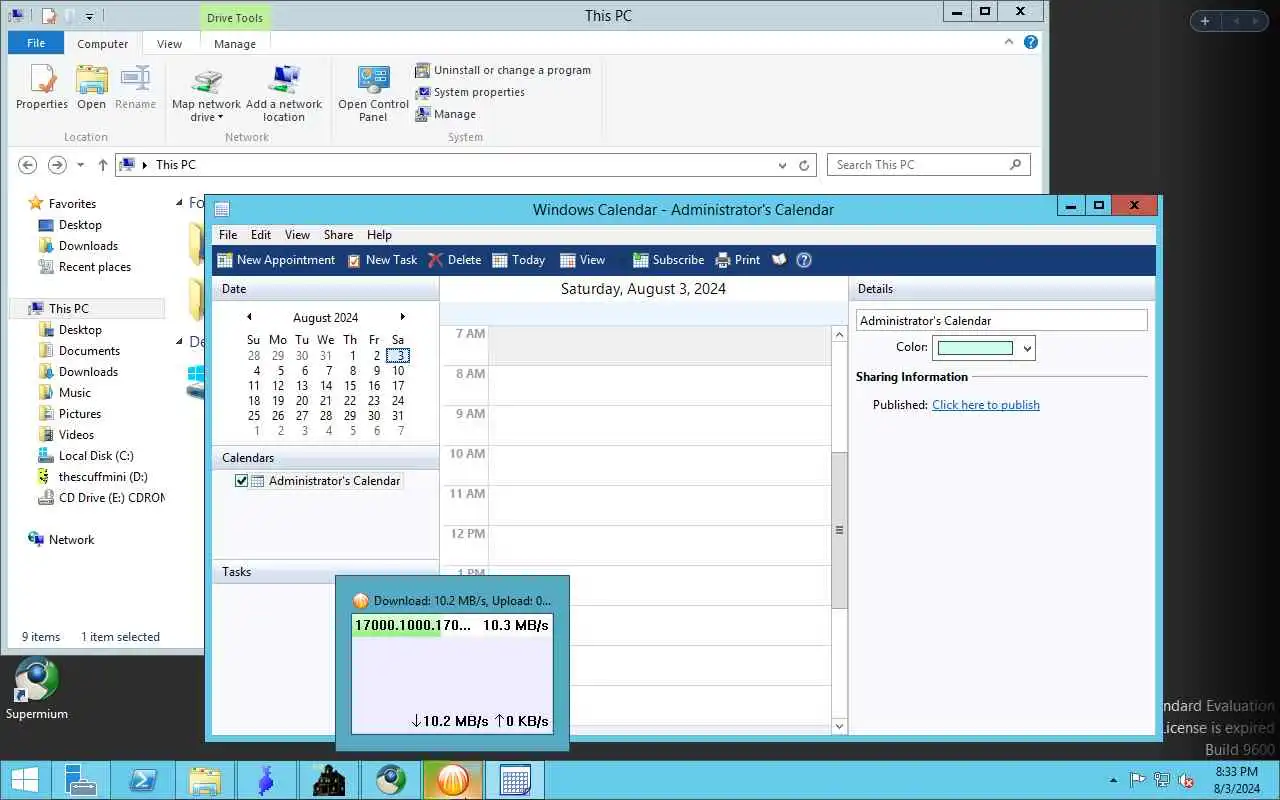Show hidden system tray icons arrow

click(x=1115, y=780)
